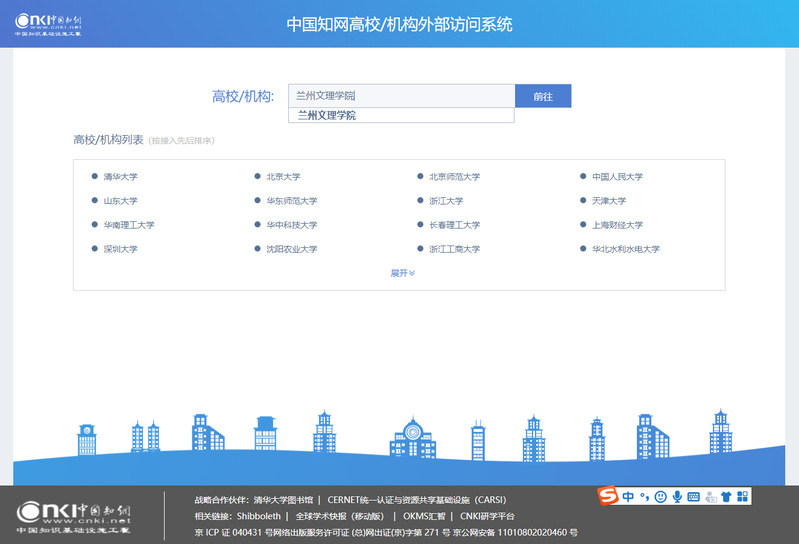Click the CNKI logo in the footer
The height and width of the screenshot is (544, 799).
coord(73,517)
